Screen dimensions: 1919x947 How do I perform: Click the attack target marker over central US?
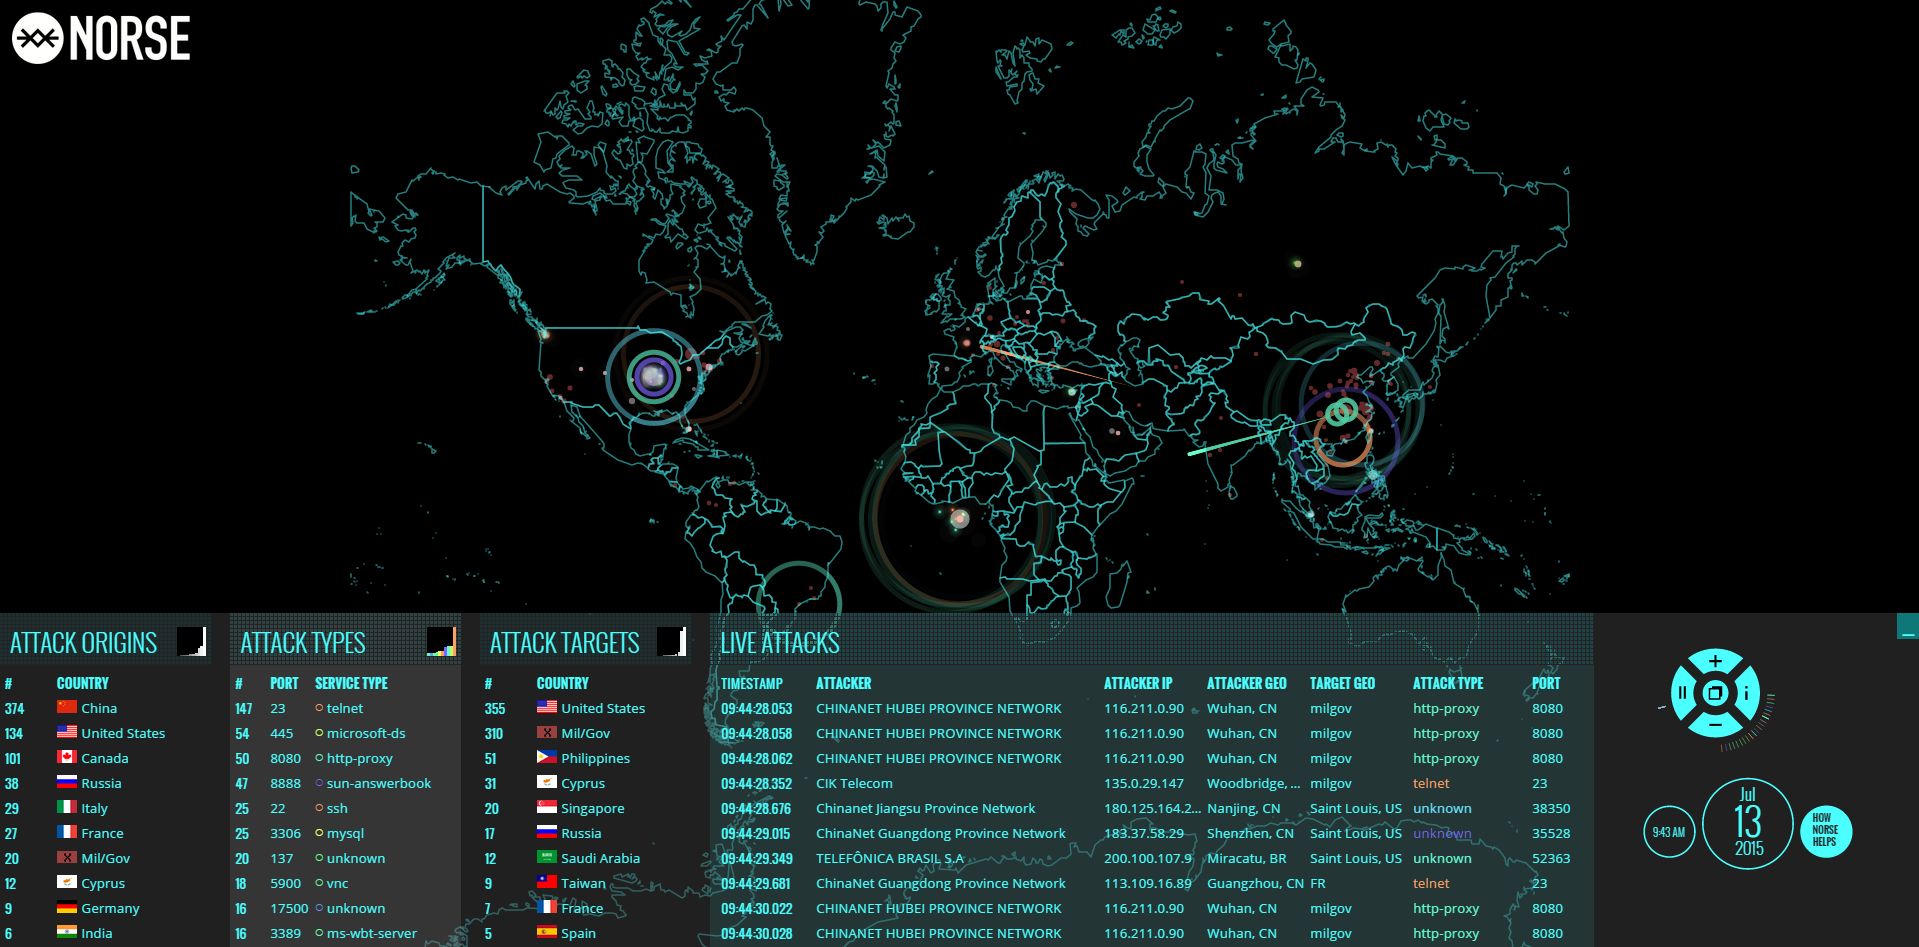pyautogui.click(x=653, y=377)
